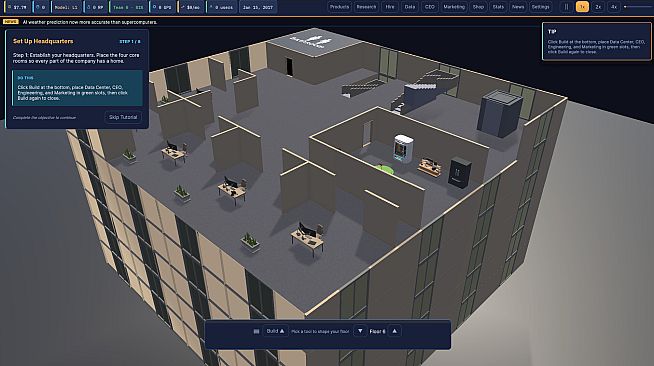Viewport: 654px width, 366px height.
Task: Set game speed to 1x
Action: pos(582,7)
